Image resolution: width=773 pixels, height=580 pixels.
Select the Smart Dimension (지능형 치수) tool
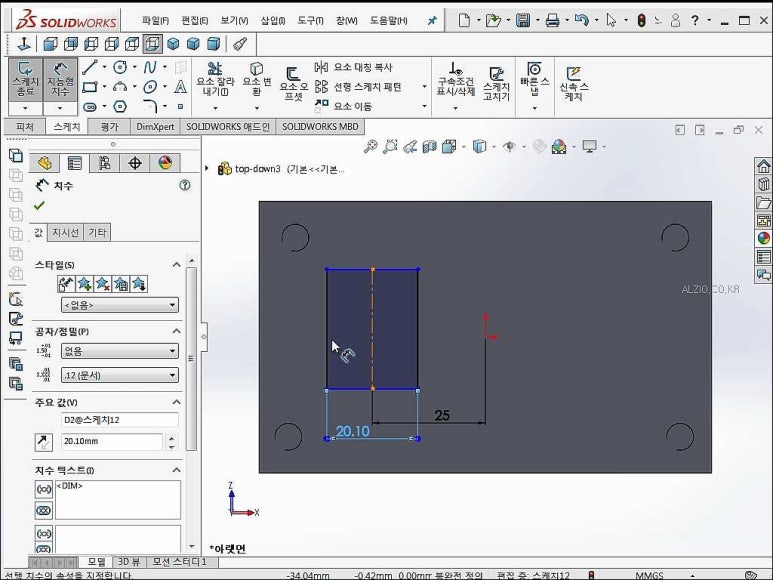(x=60, y=79)
